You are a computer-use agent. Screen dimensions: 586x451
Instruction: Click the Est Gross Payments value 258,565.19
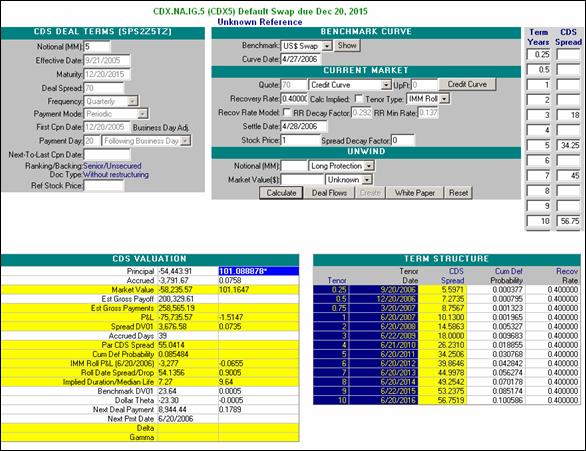[188, 308]
